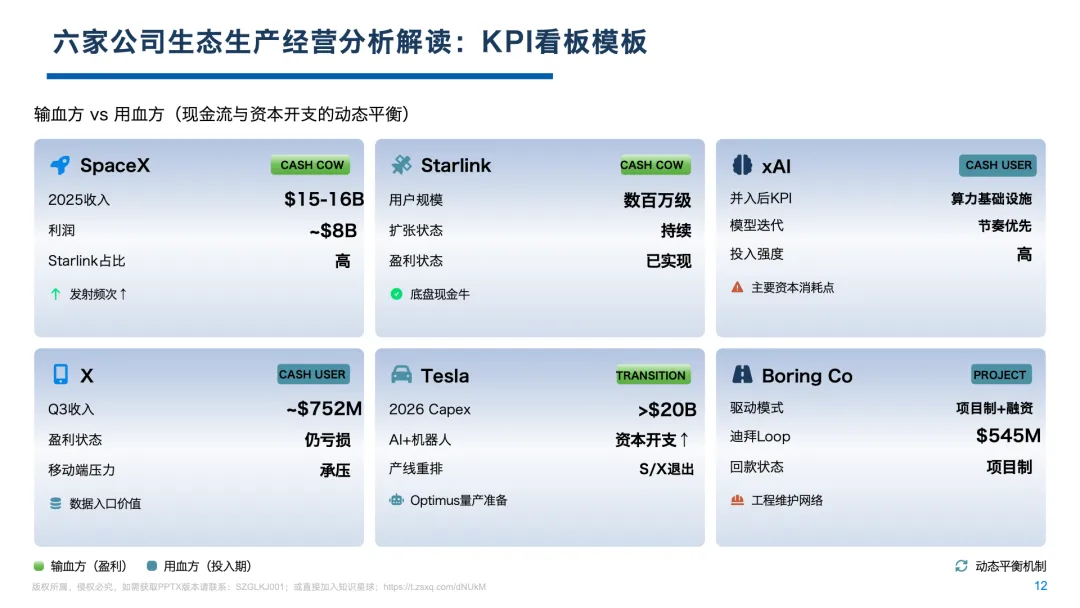Click the database icon beside 数据入口价值
Image resolution: width=1080 pixels, height=608 pixels.
click(x=56, y=503)
